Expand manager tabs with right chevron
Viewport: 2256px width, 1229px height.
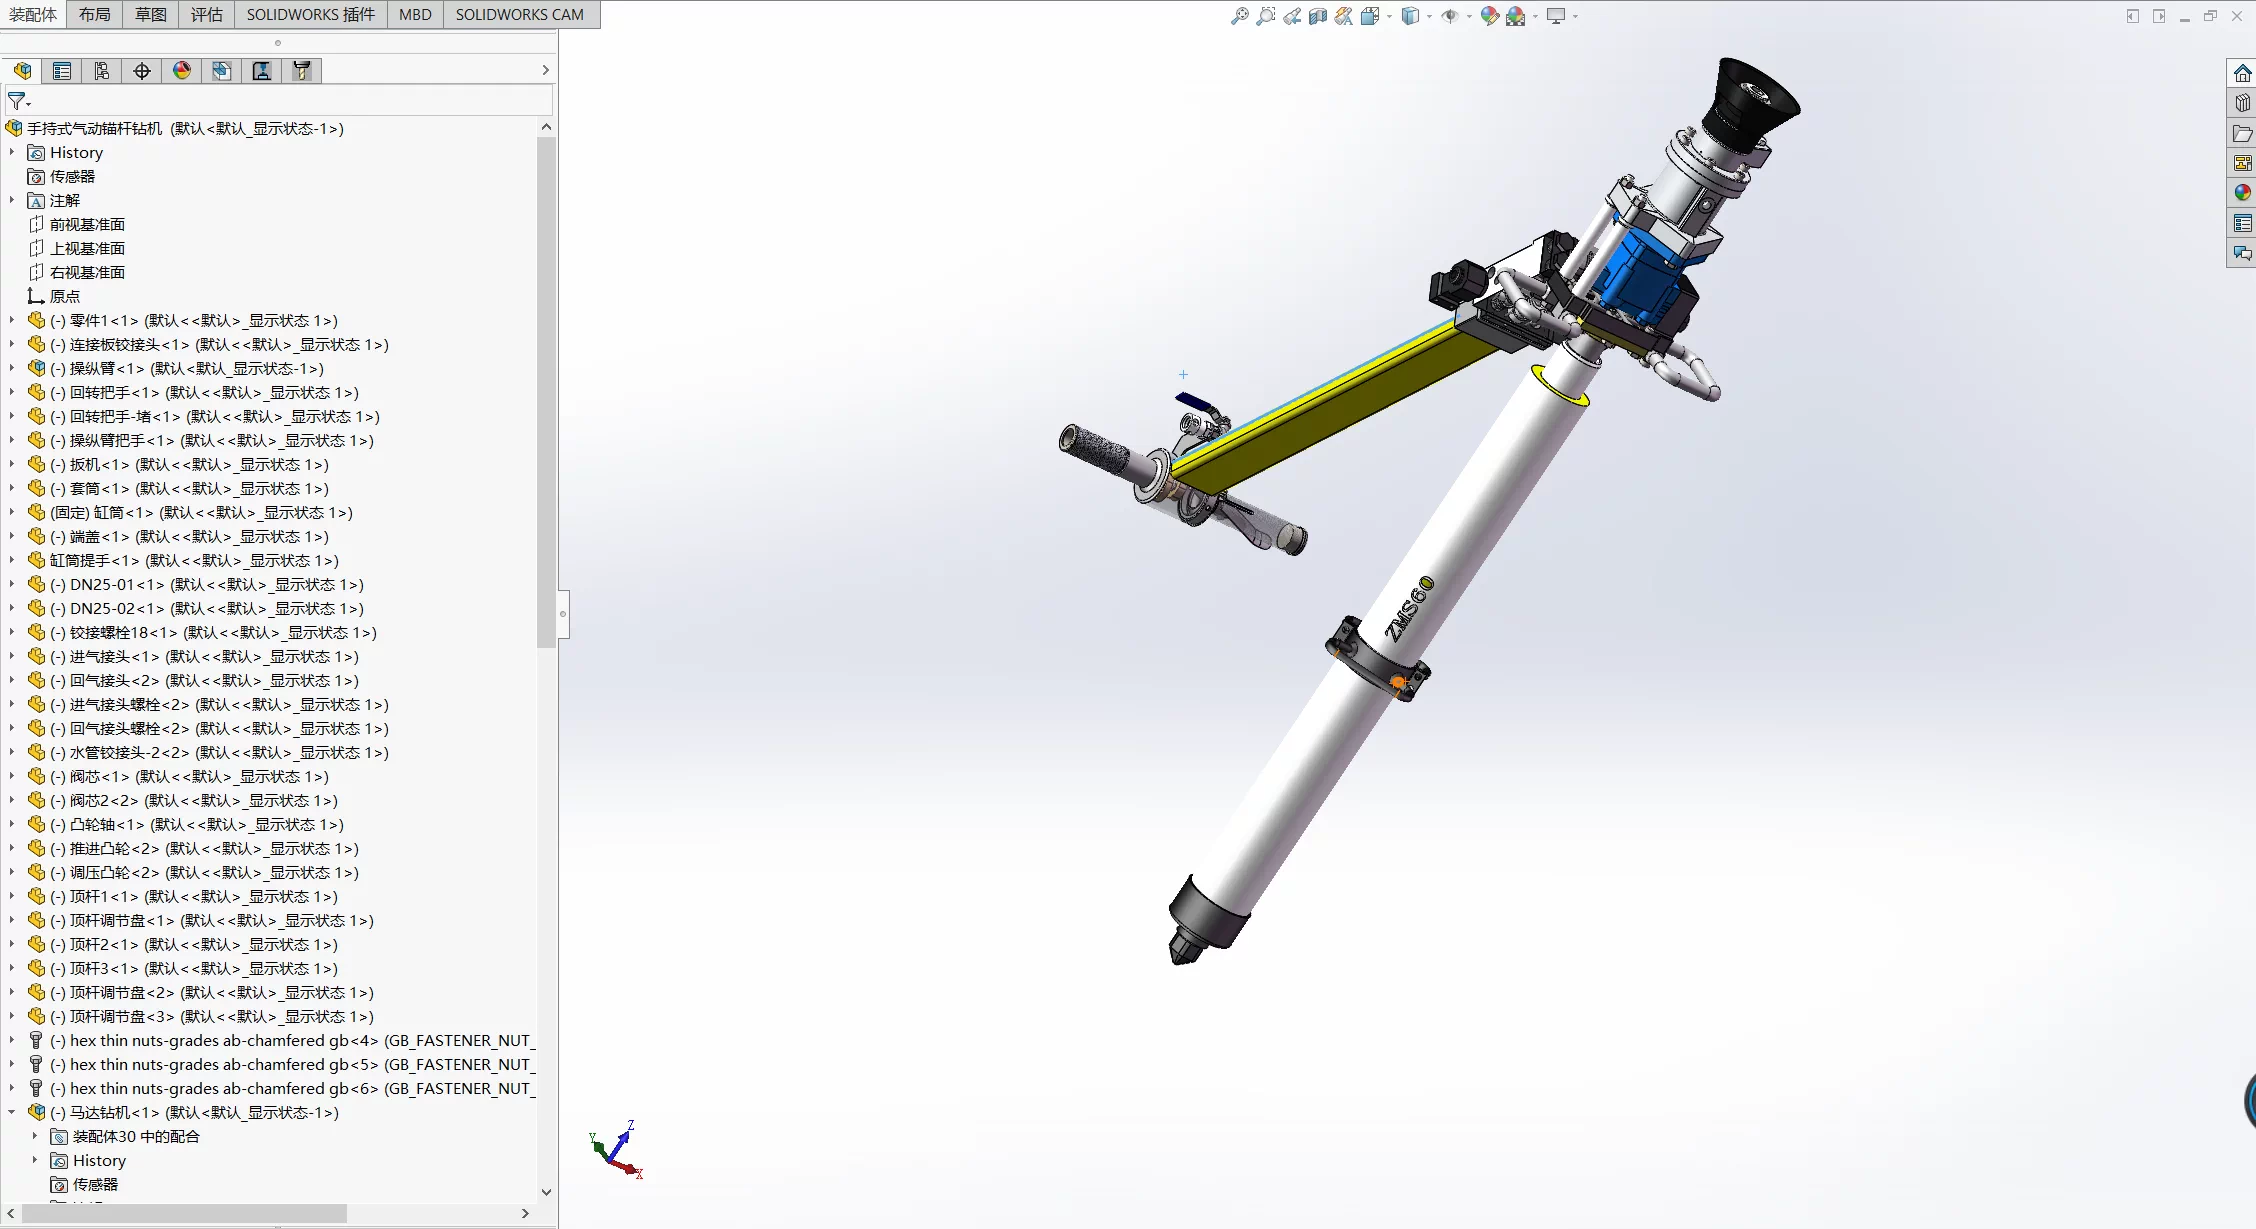(545, 70)
